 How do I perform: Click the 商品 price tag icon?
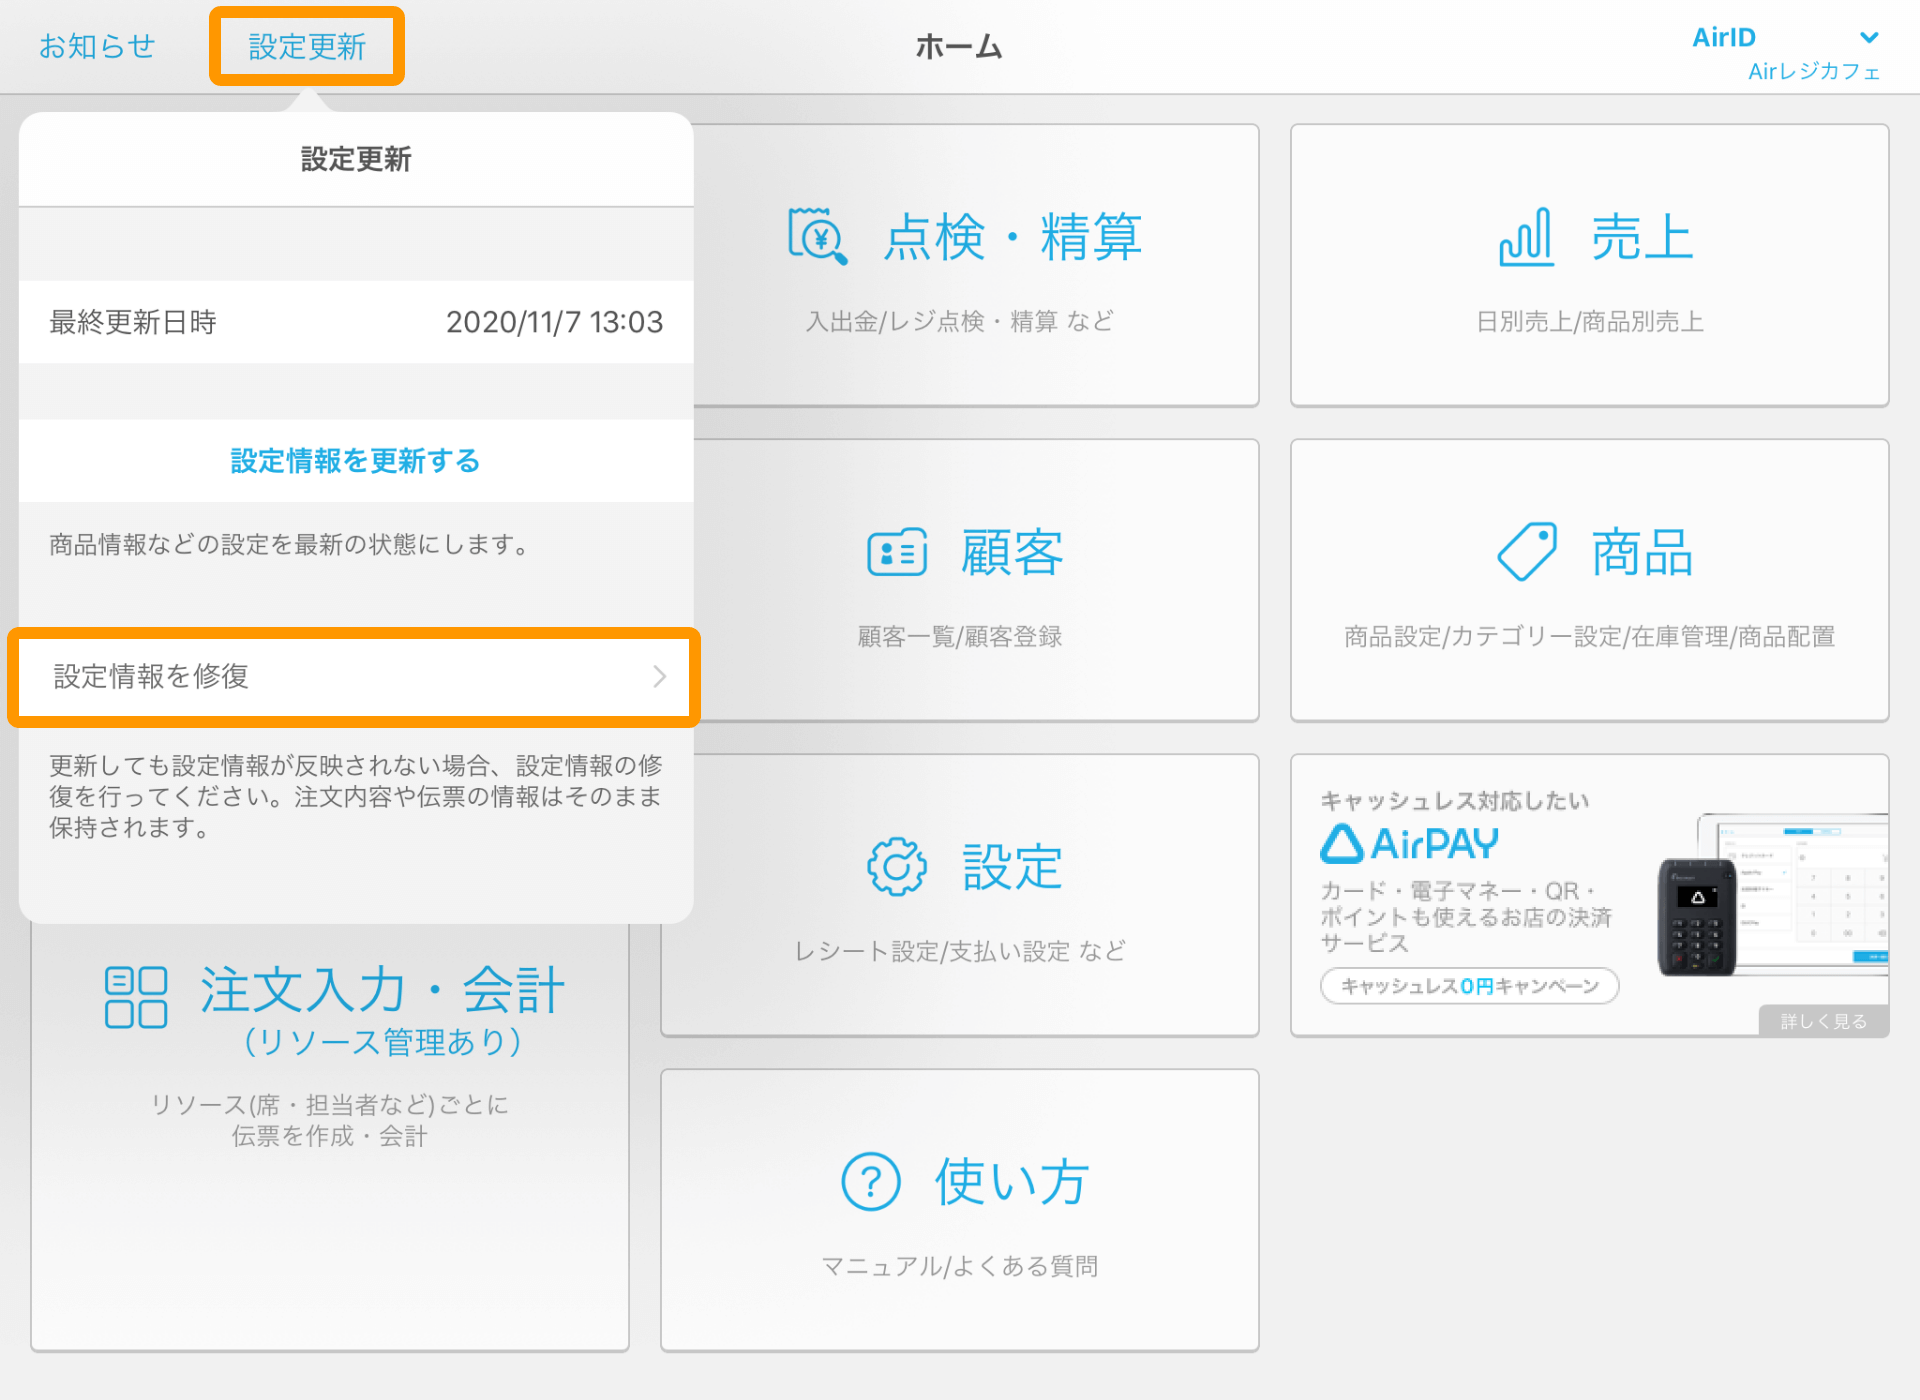click(x=1528, y=552)
